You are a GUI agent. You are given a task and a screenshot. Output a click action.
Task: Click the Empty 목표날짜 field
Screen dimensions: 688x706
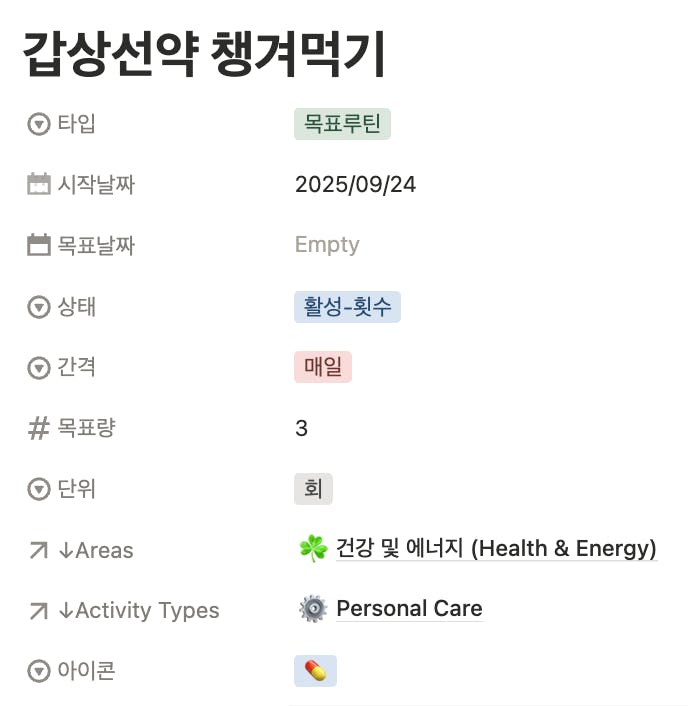(x=327, y=245)
